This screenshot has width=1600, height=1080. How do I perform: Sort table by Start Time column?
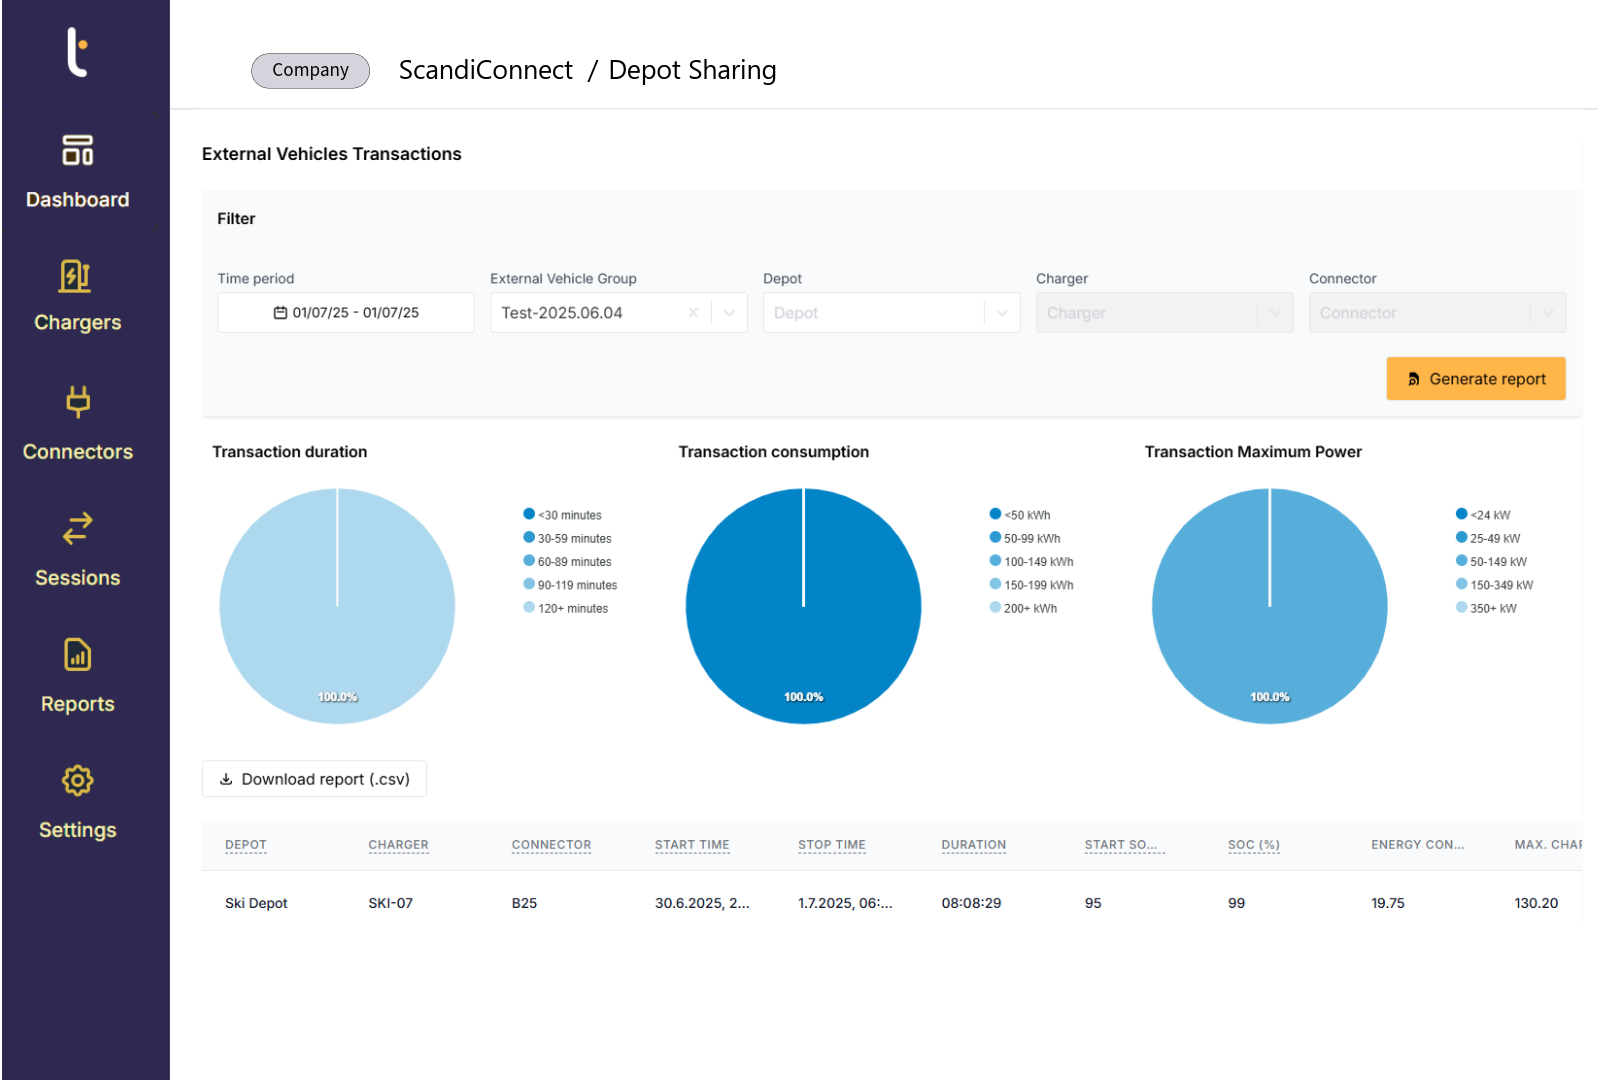(x=692, y=845)
